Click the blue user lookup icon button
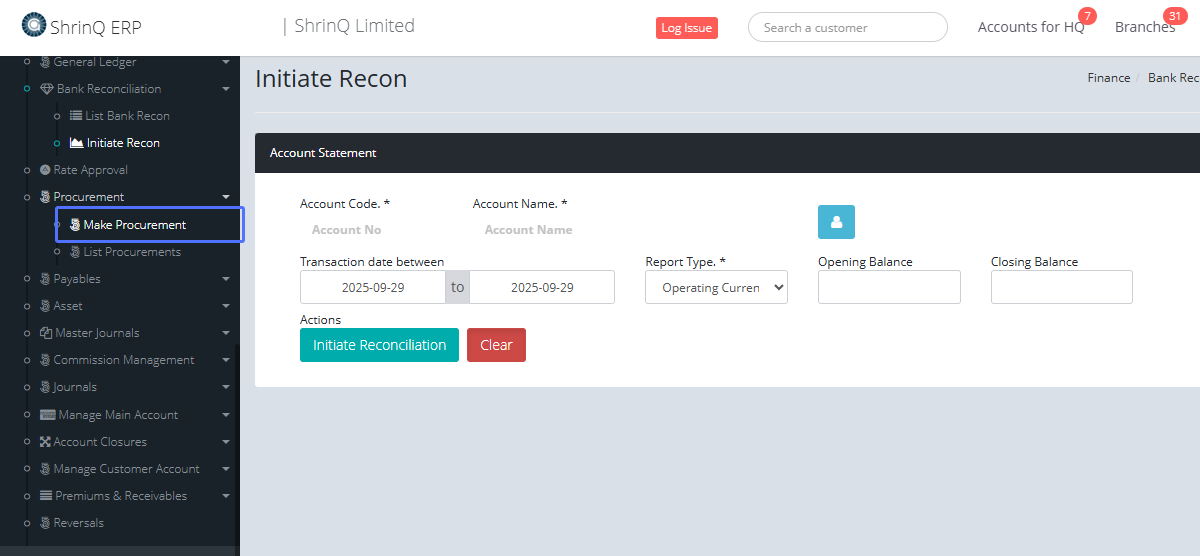 [836, 222]
